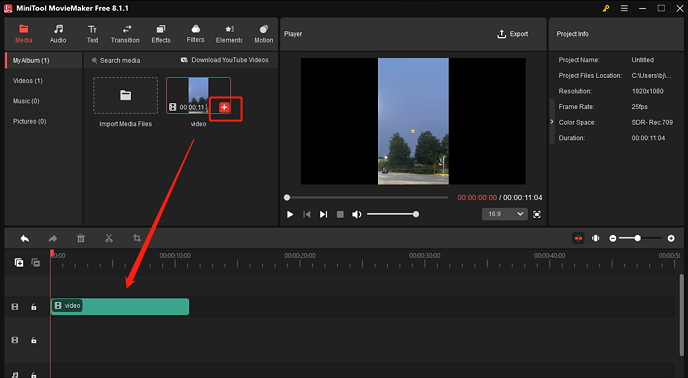Click the audio track music note icon

[15, 374]
